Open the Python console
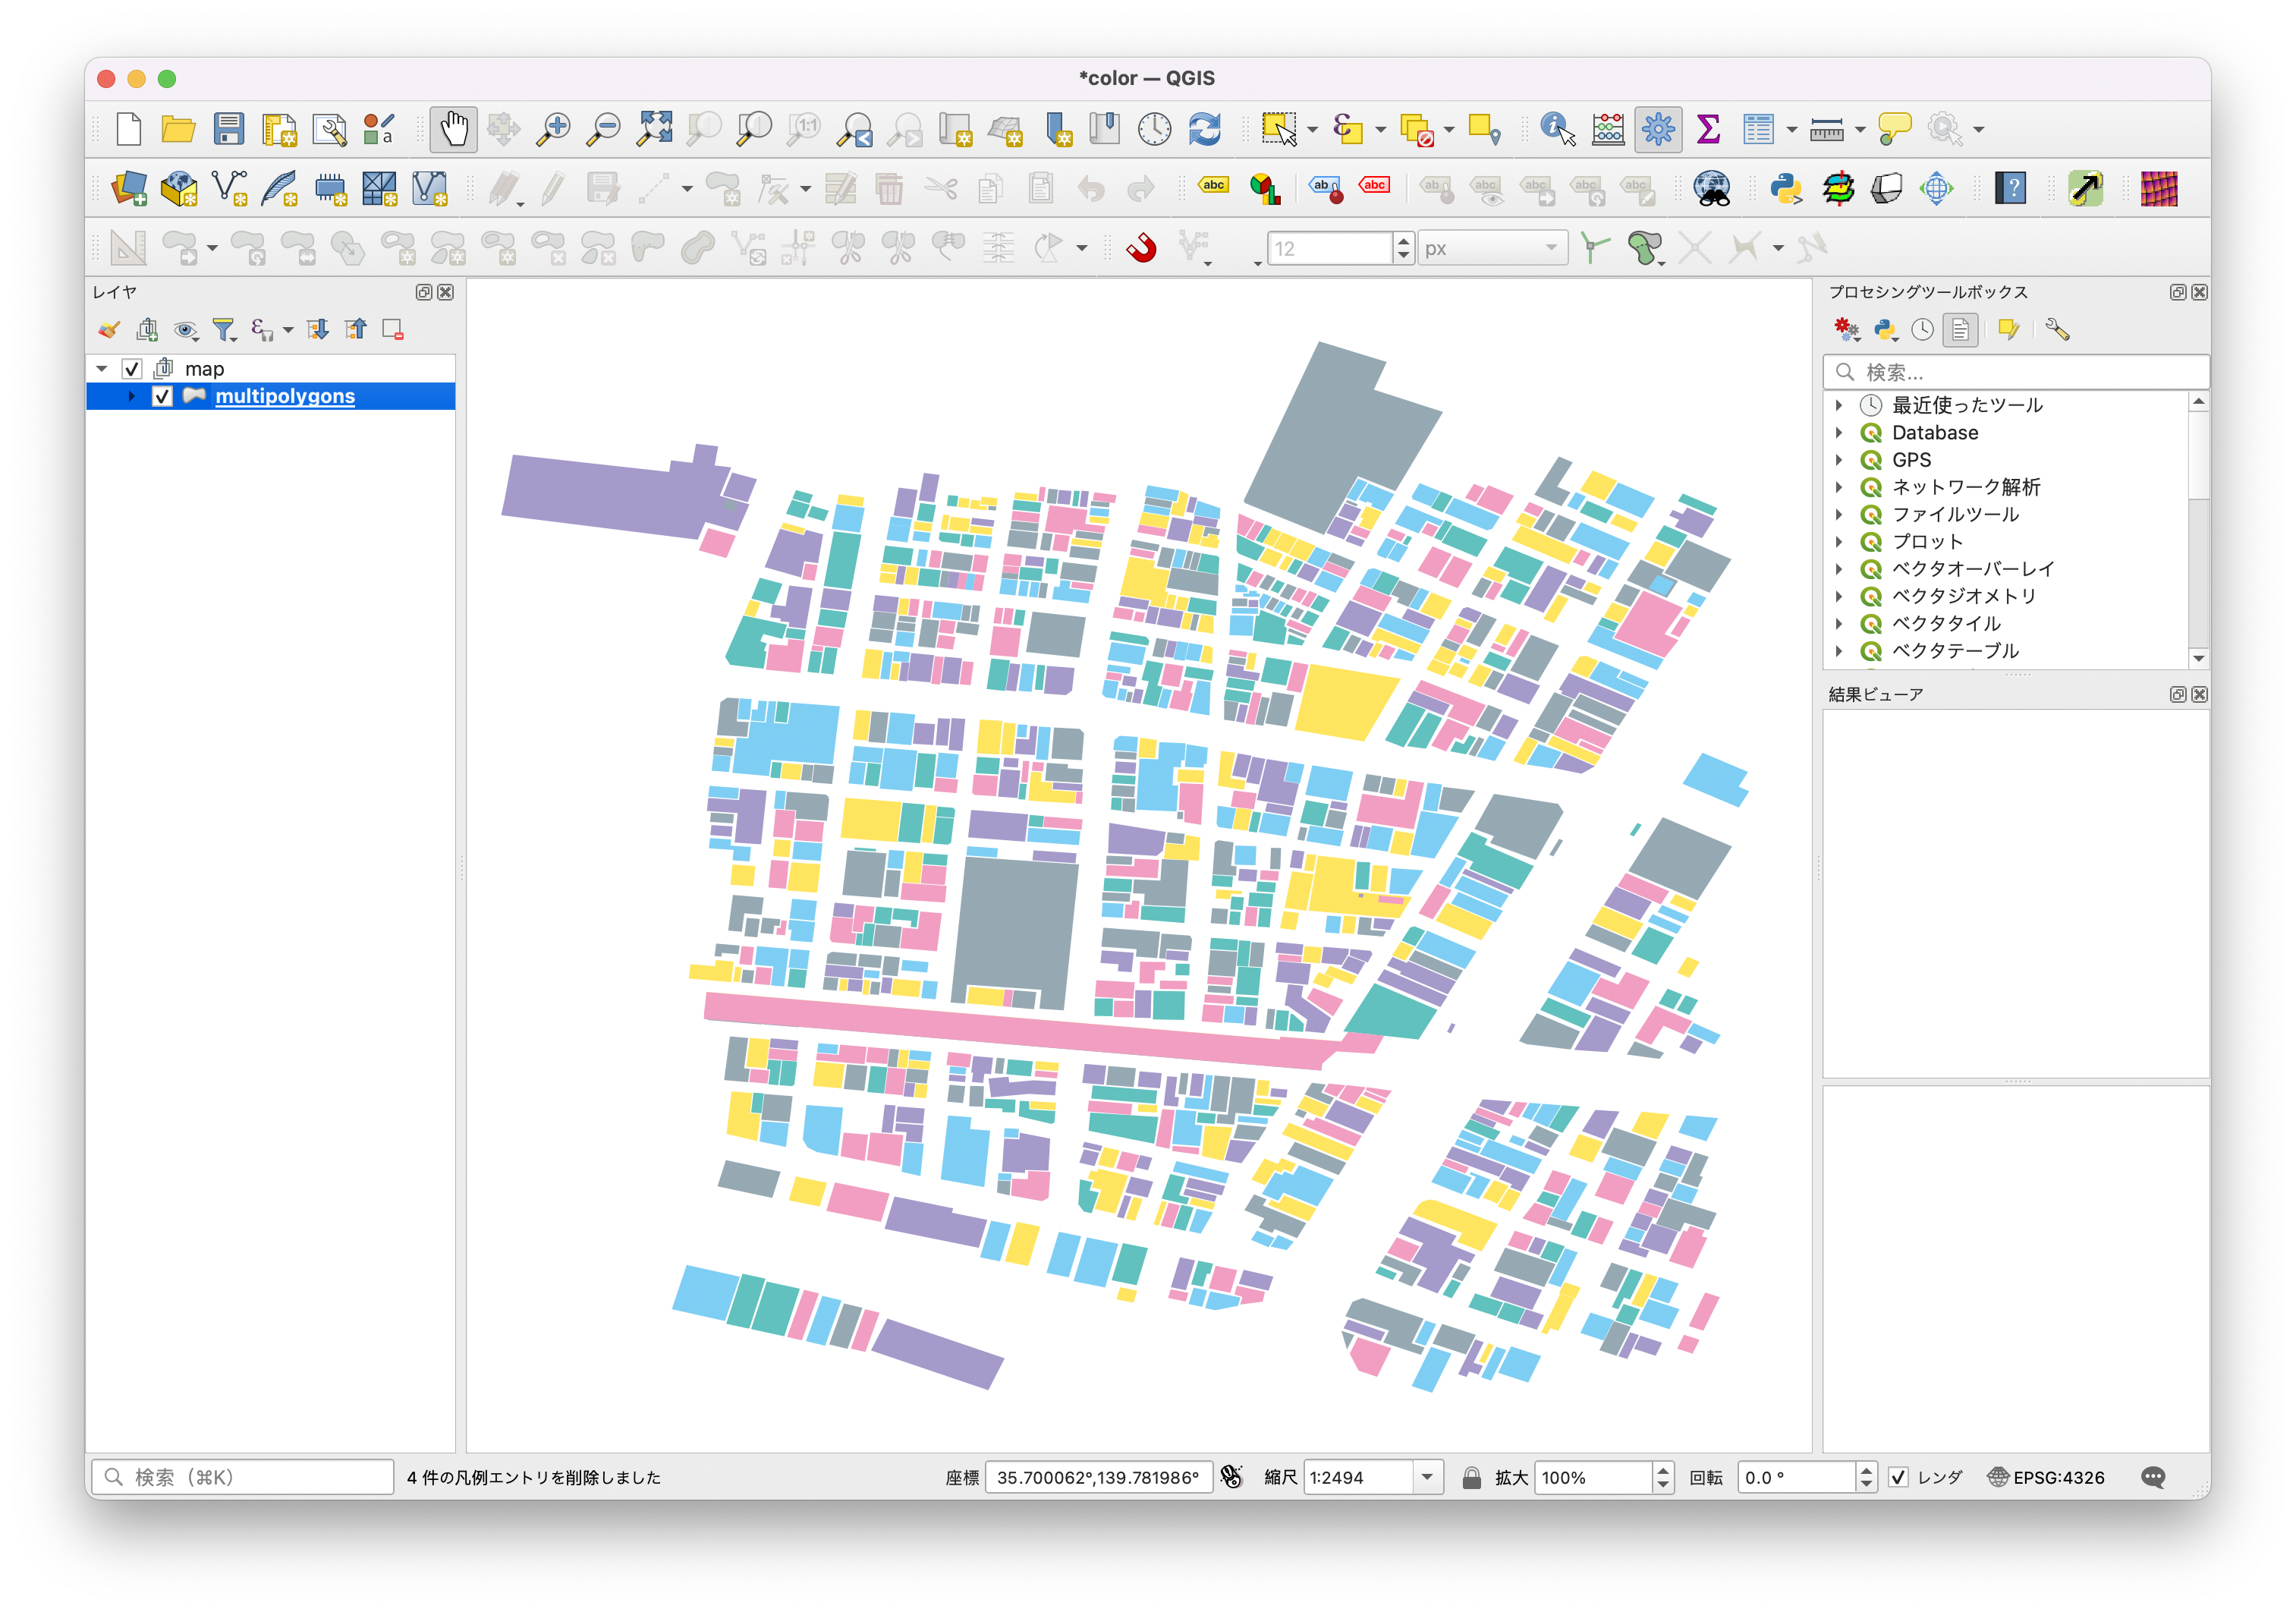2296x1612 pixels. 1787,188
